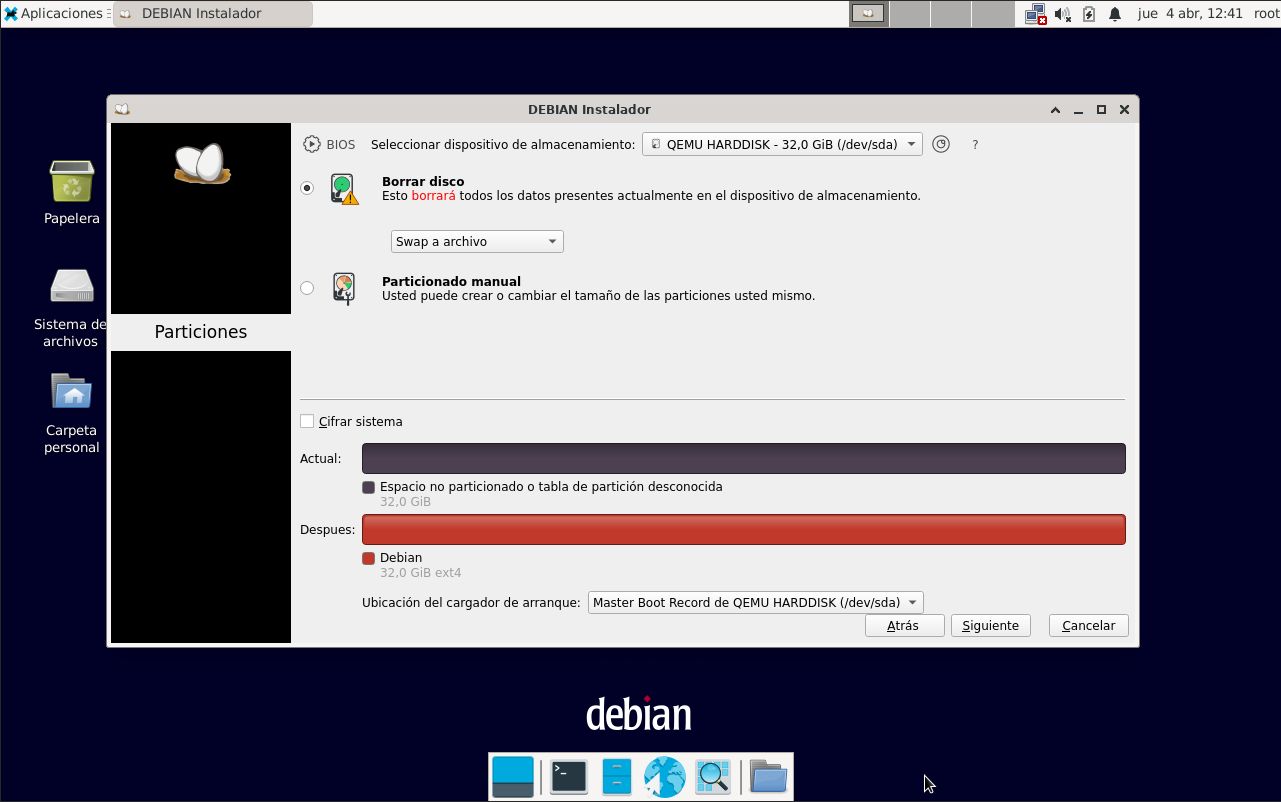The width and height of the screenshot is (1281, 802).
Task: Select the Borrar disco radio option
Action: [x=307, y=188]
